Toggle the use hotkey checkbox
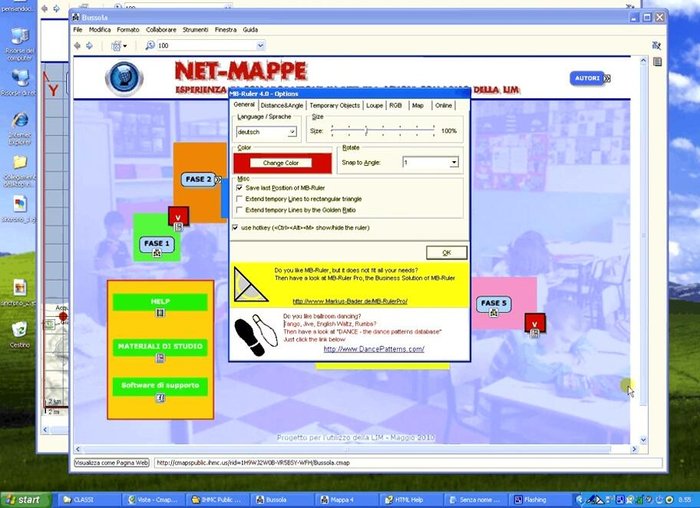This screenshot has height=508, width=700. pos(235,228)
